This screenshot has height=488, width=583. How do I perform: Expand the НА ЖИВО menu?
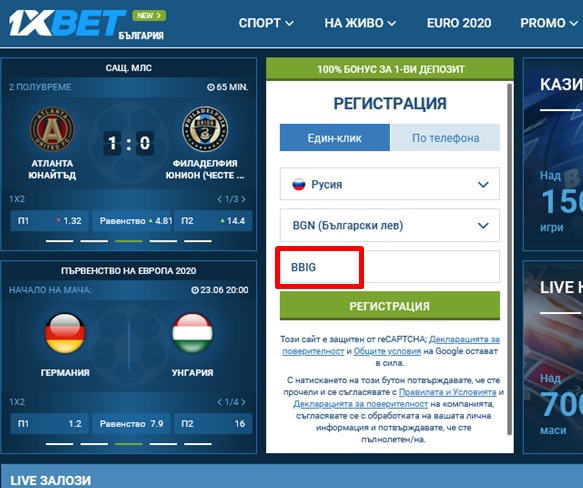point(360,23)
